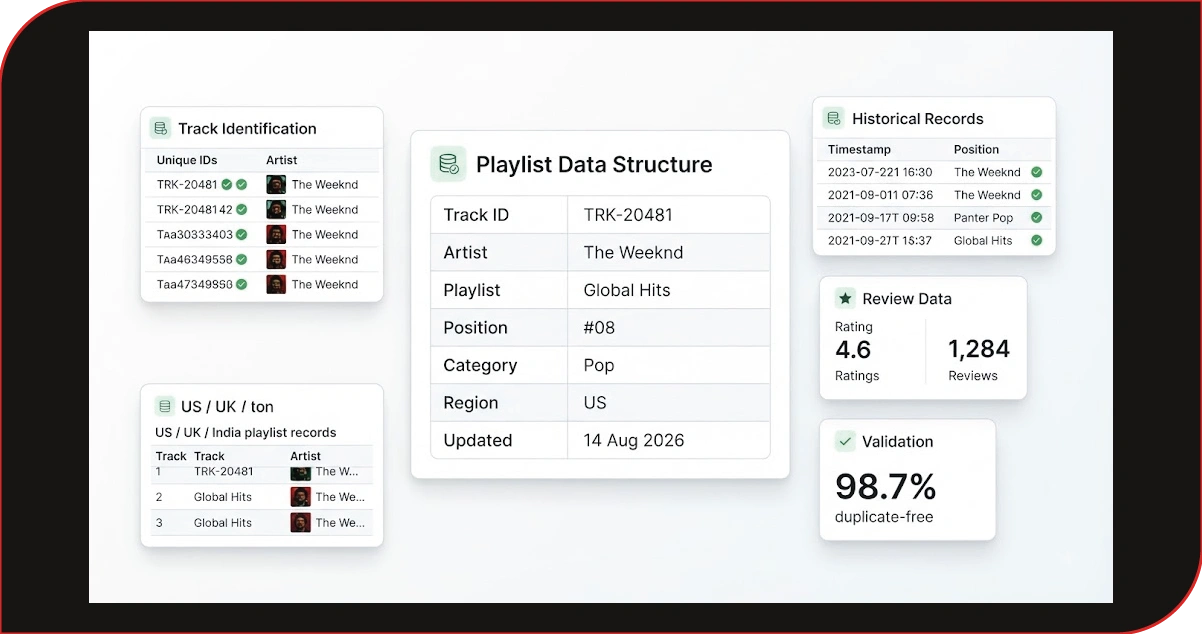Click the green check beside Taa47349850
Viewport: 1202px width, 634px height.
coord(242,285)
